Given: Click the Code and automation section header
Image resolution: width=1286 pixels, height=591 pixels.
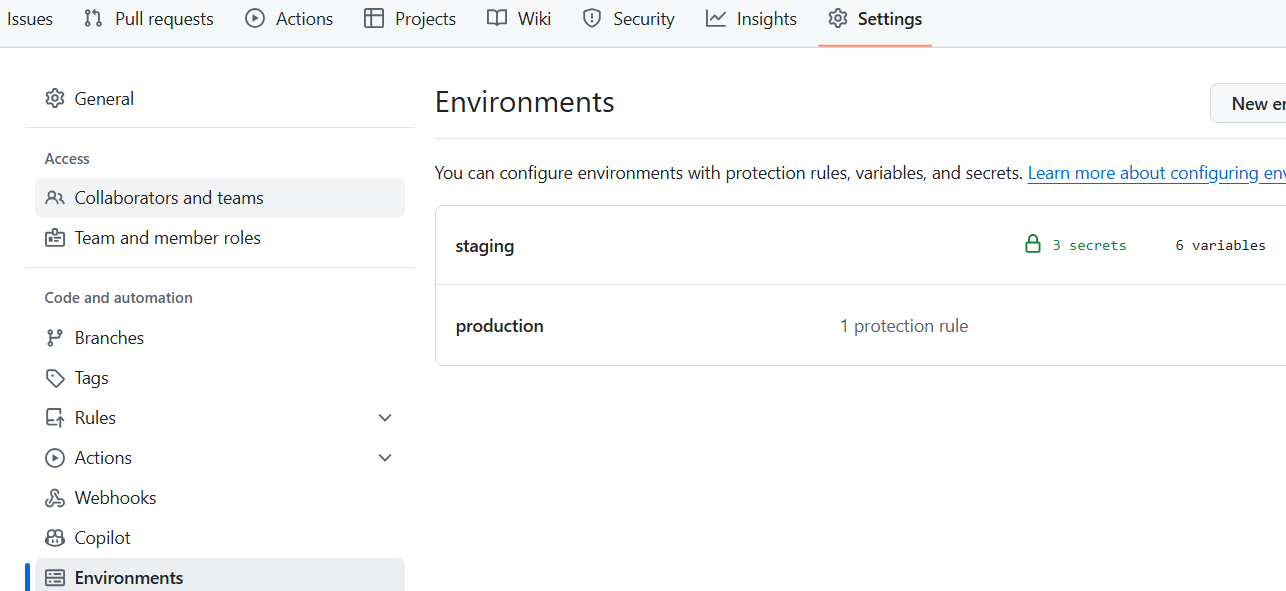Looking at the screenshot, I should click(119, 298).
